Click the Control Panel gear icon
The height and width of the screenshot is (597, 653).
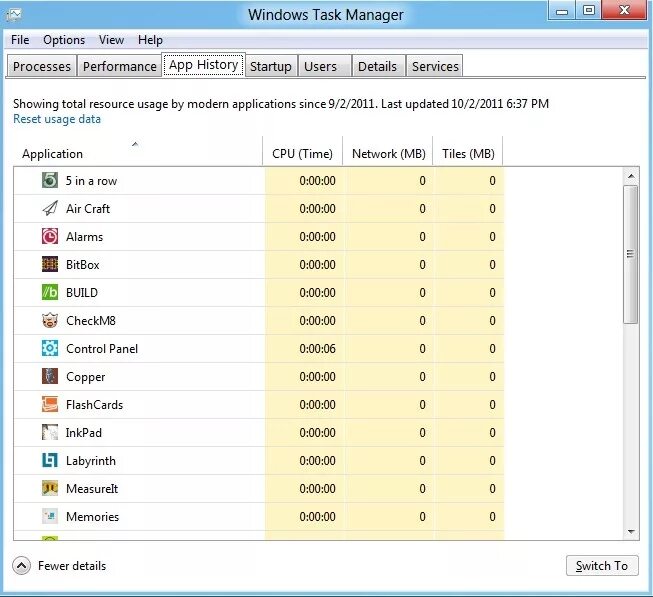[50, 348]
